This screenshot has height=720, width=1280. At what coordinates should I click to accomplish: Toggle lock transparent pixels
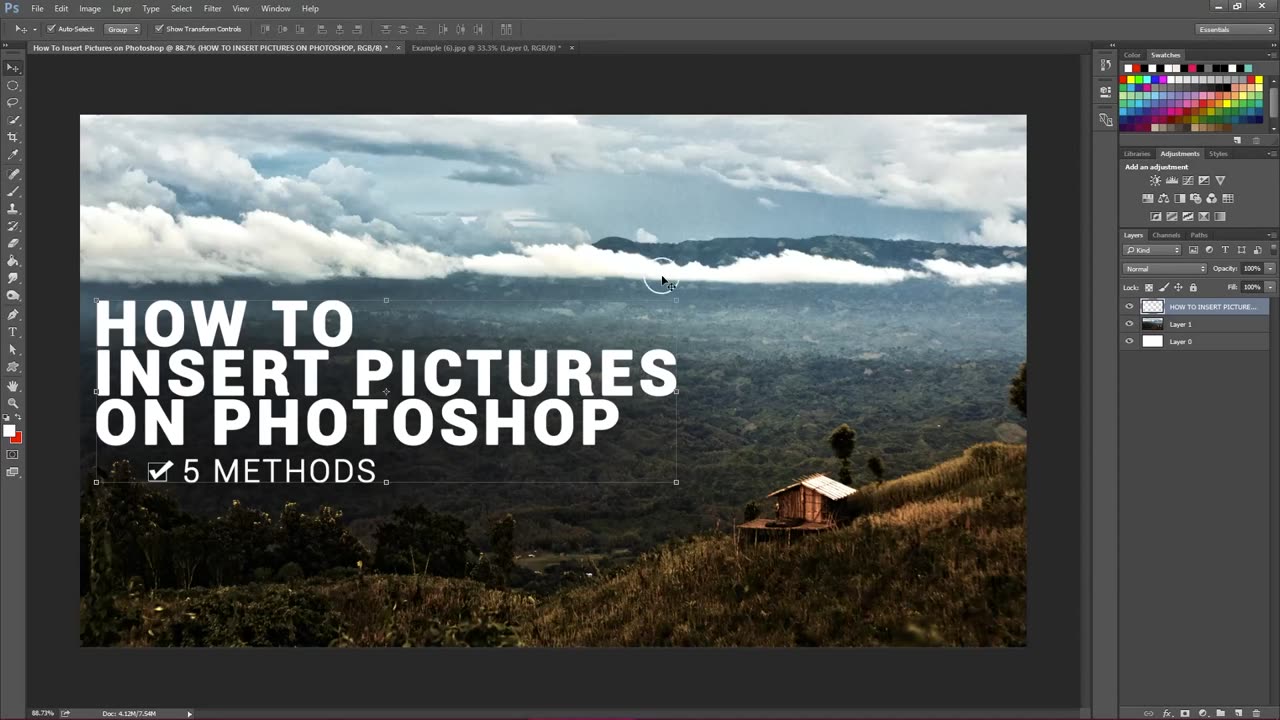point(1148,287)
